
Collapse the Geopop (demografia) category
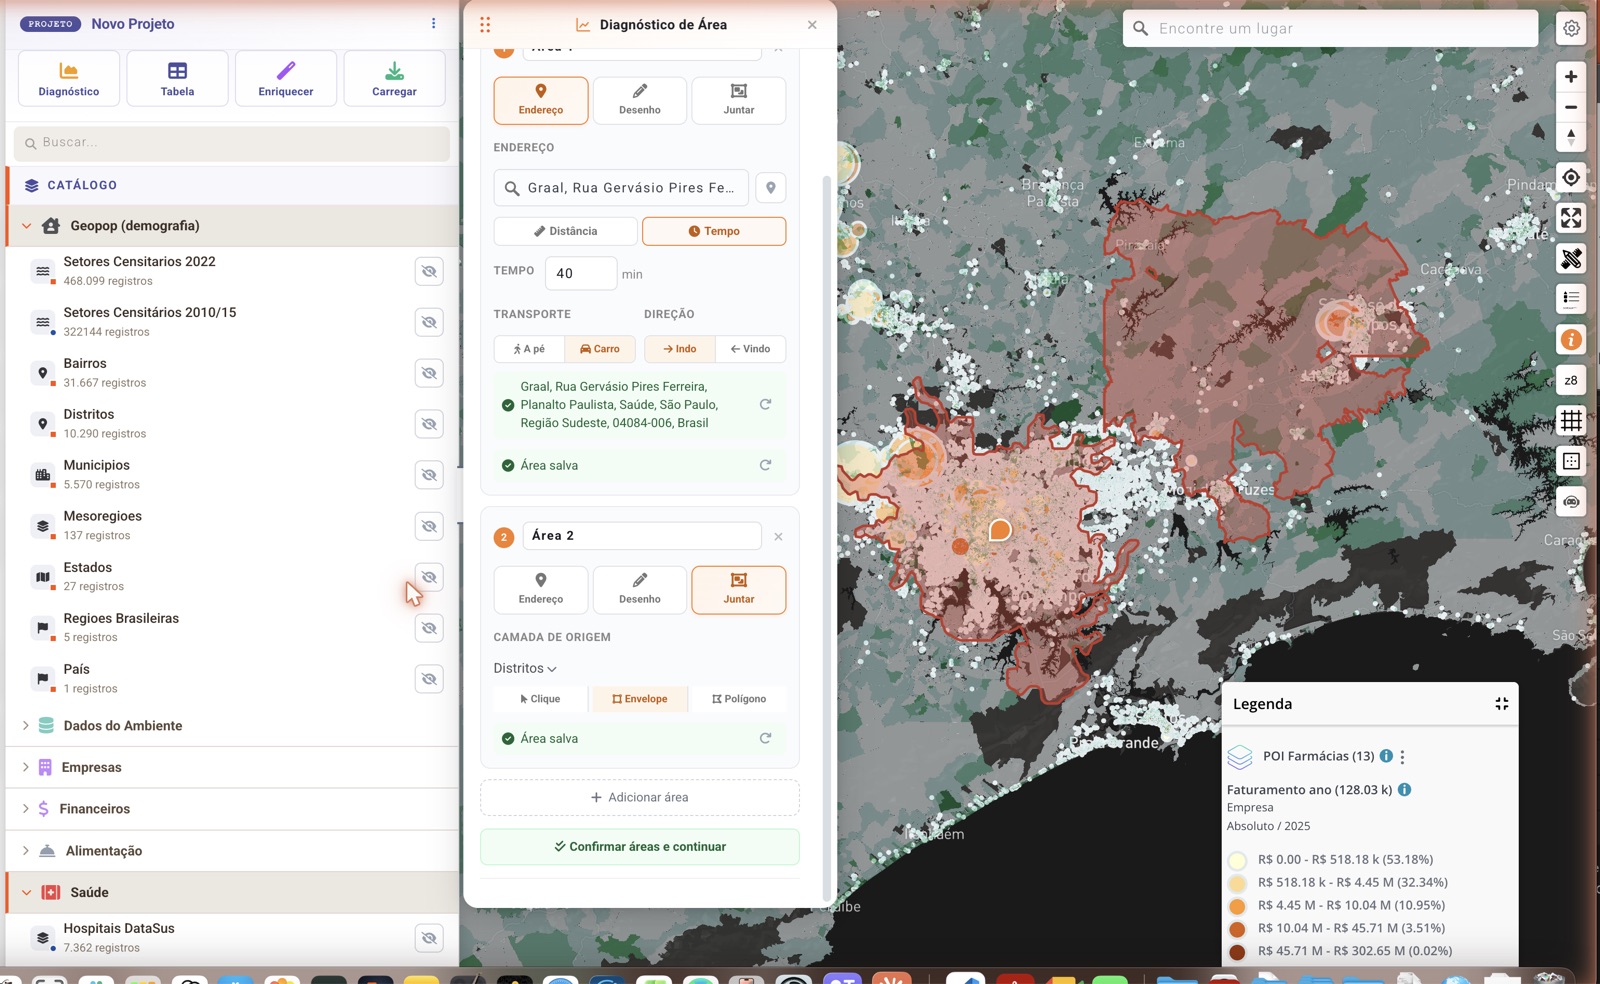pos(26,226)
